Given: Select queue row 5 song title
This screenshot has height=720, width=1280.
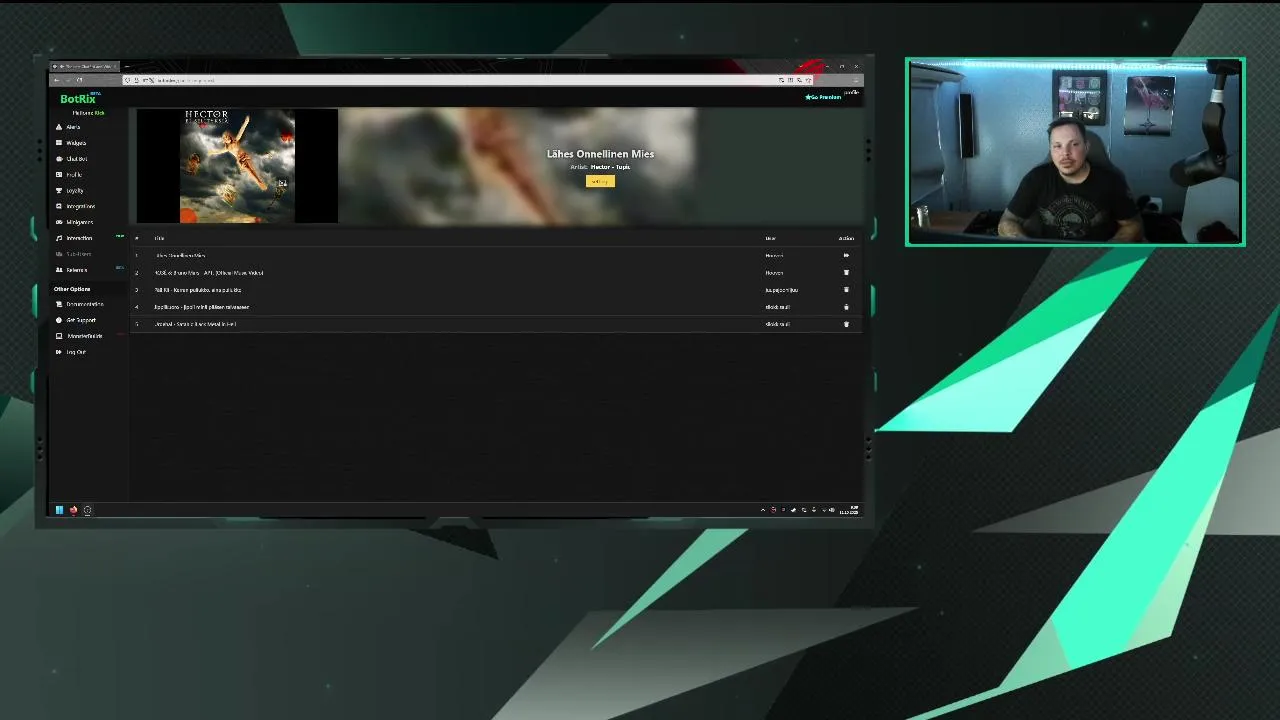Looking at the screenshot, I should [196, 324].
